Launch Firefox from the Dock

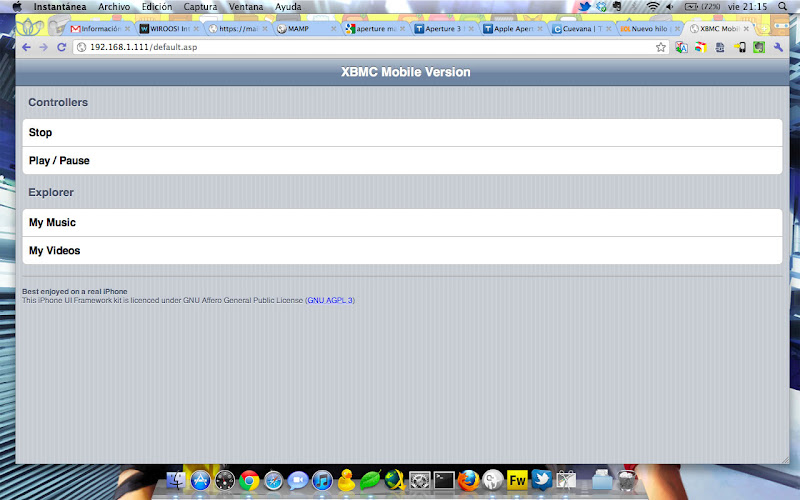pos(468,480)
